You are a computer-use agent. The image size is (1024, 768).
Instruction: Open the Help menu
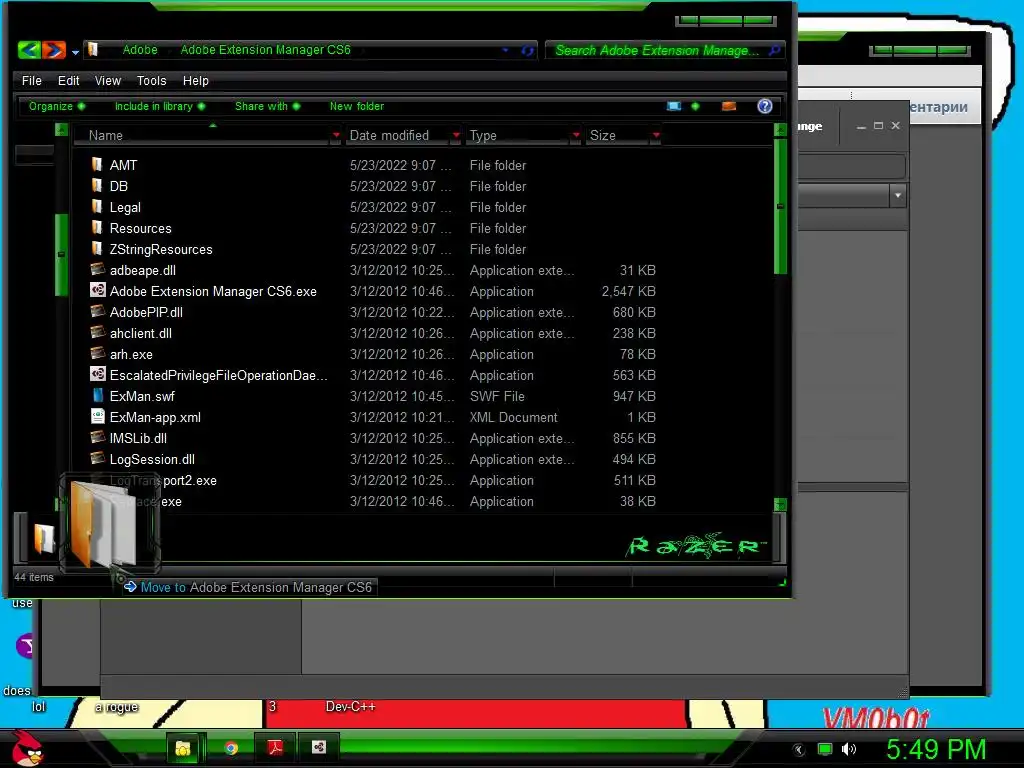195,80
